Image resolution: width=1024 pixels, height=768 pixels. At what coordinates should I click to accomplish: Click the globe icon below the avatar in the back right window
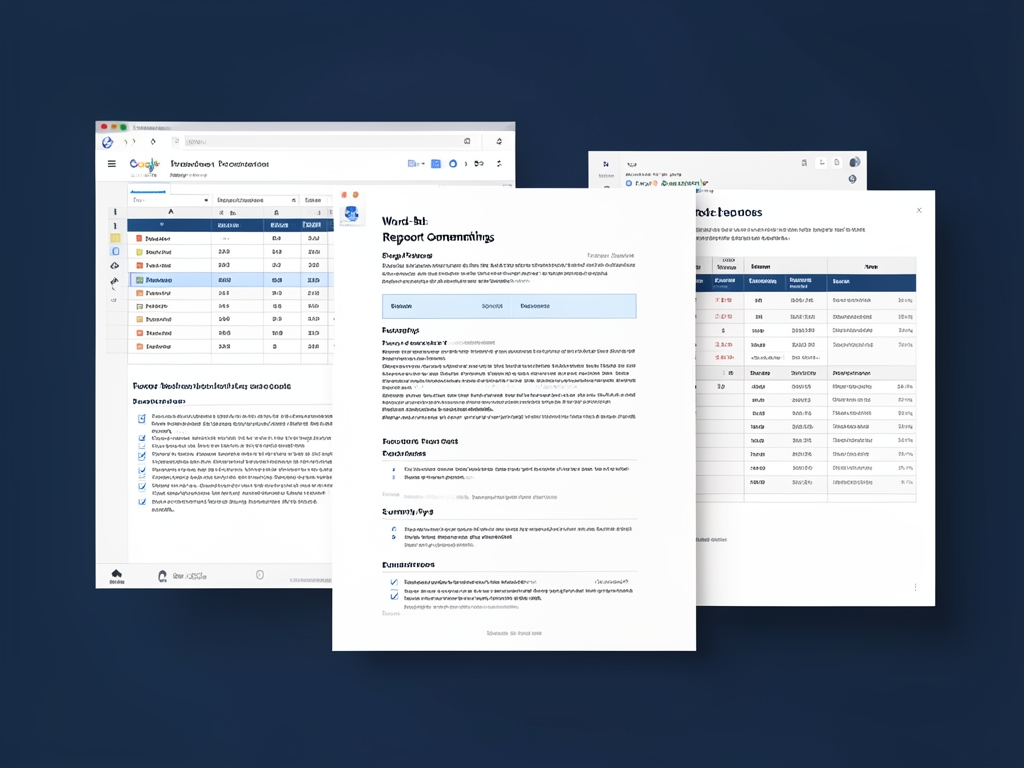point(852,179)
